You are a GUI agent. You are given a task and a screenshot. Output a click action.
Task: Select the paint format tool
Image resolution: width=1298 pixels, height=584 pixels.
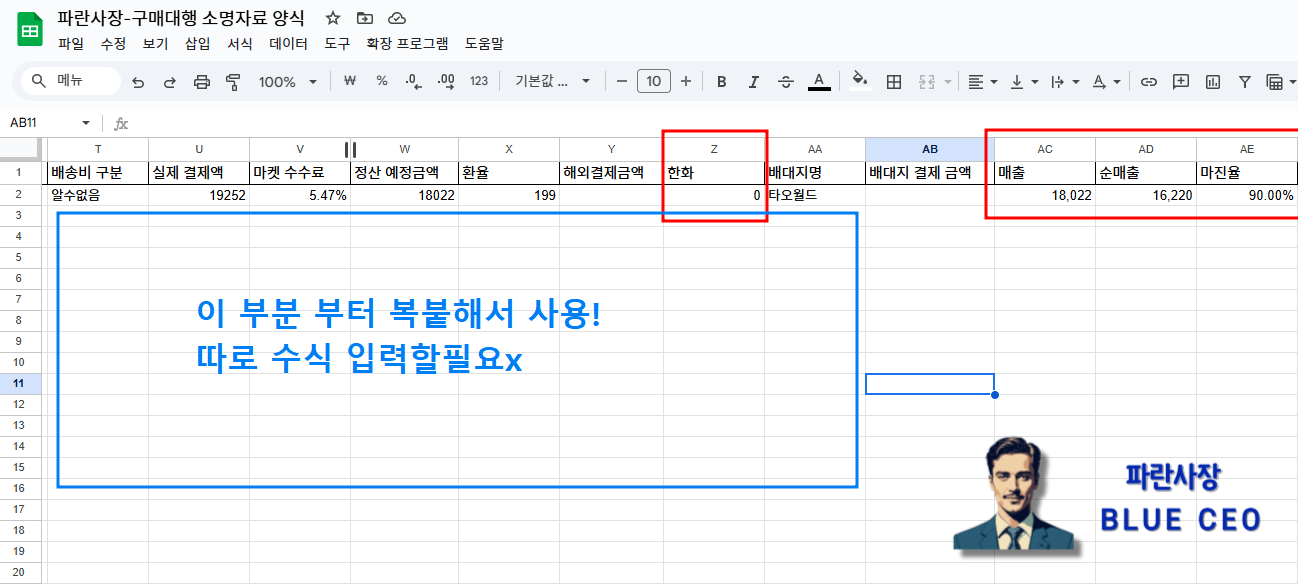click(x=232, y=82)
